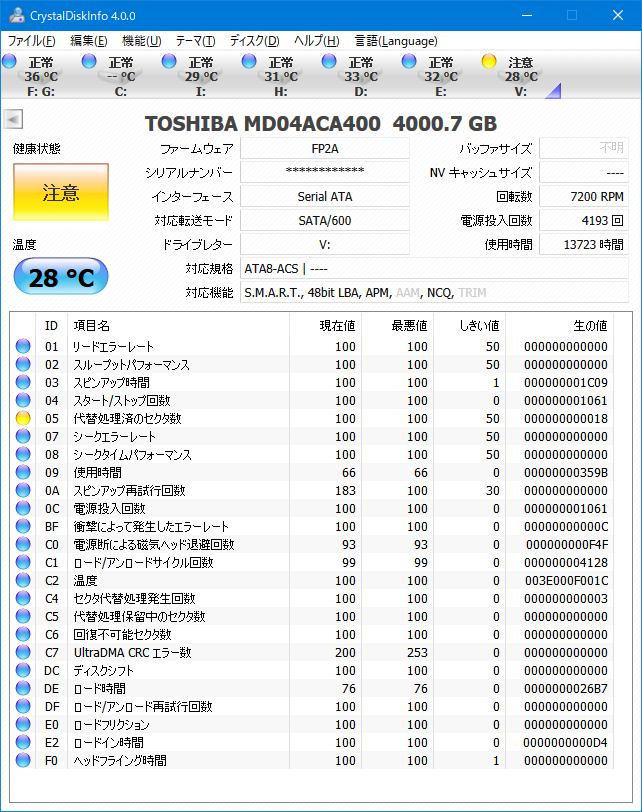Click the status orb for attribute C5
642x812 pixels.
click(x=23, y=616)
